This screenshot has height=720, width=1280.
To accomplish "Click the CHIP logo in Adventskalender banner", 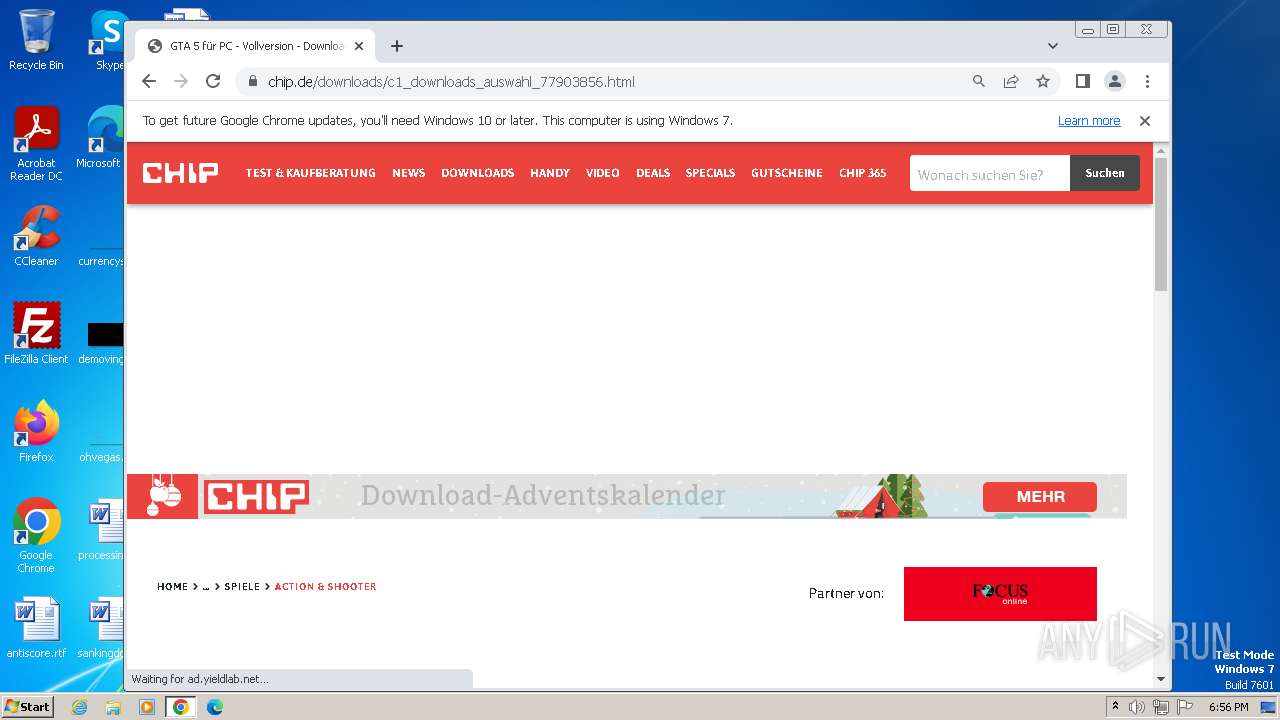I will point(256,496).
